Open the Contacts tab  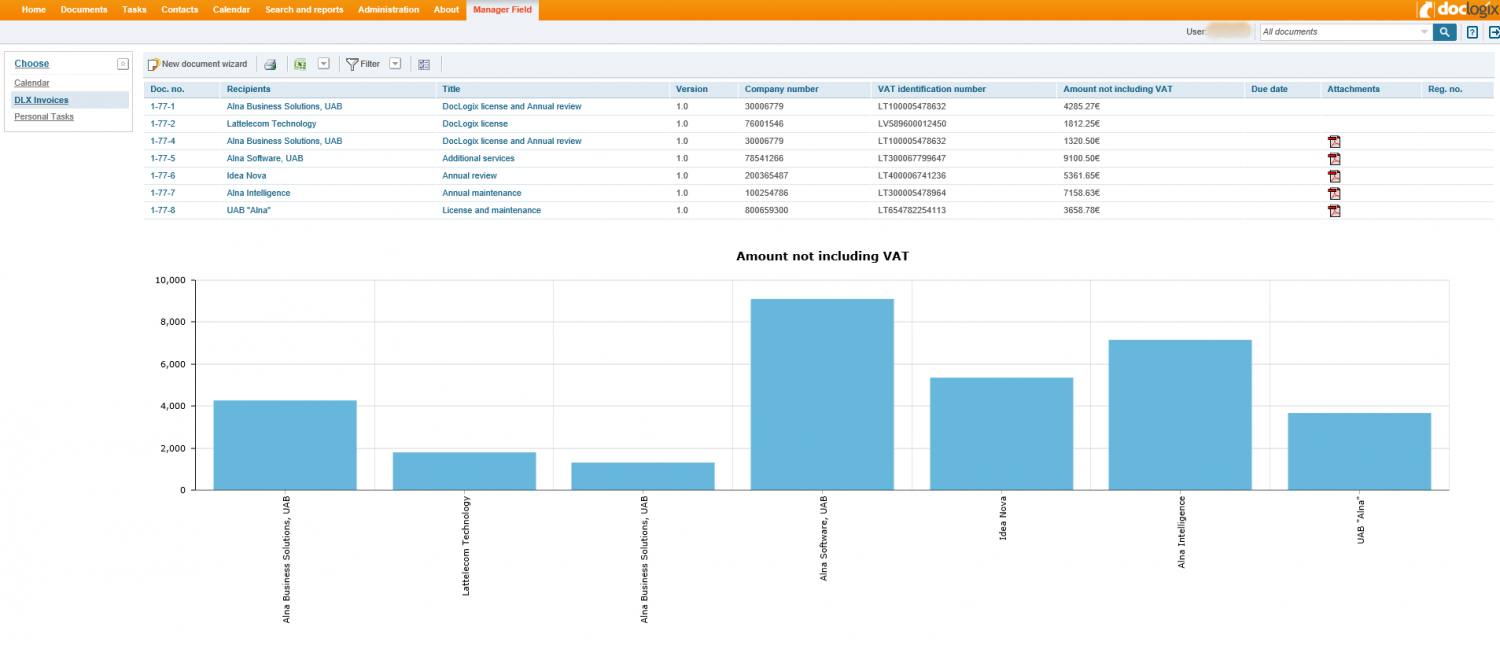(180, 10)
